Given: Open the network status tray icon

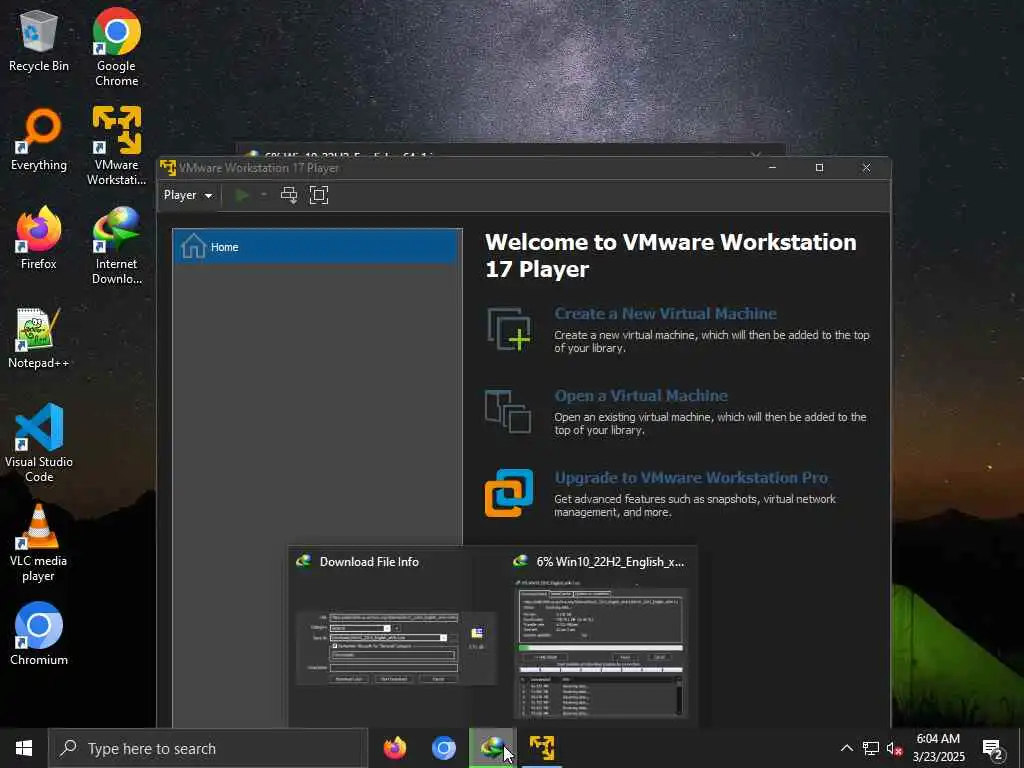Looking at the screenshot, I should tap(871, 748).
